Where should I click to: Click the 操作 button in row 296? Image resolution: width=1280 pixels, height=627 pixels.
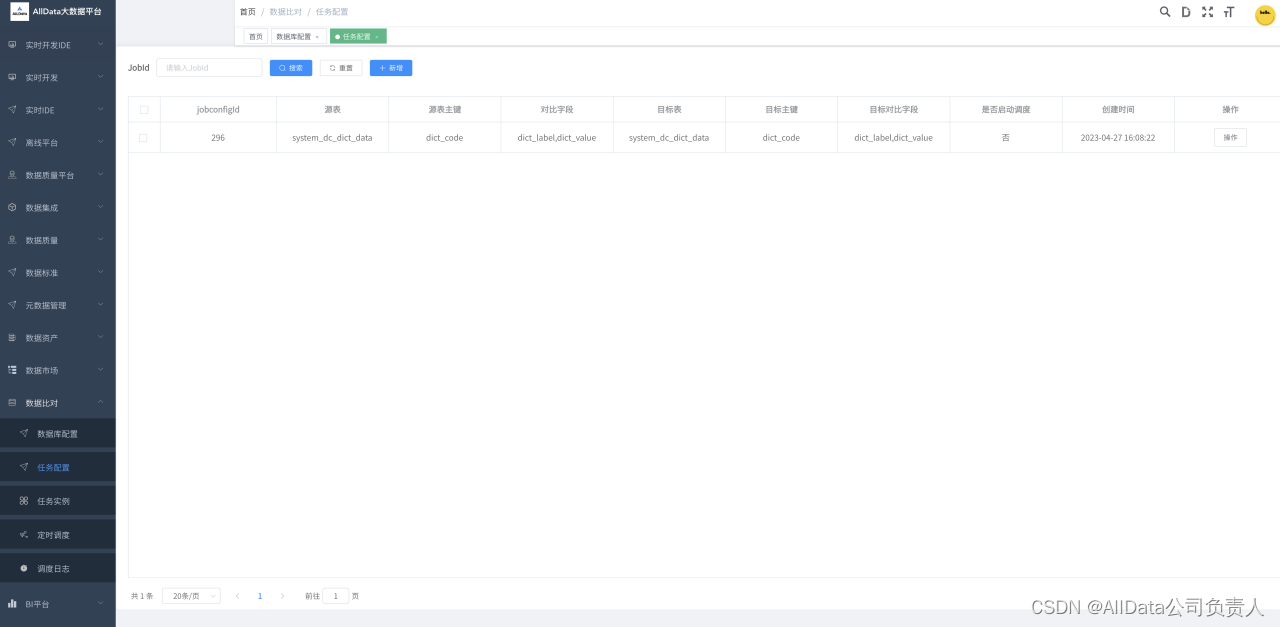[x=1230, y=137]
